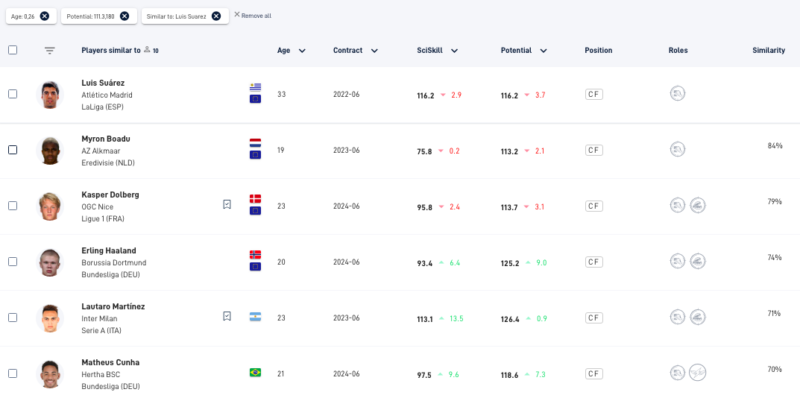Sort by Potential column chevron
This screenshot has width=800, height=401.
(543, 51)
